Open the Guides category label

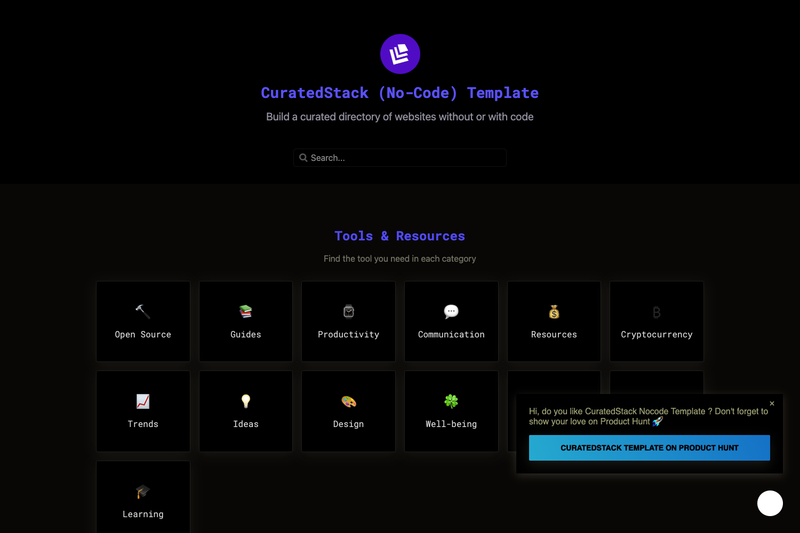245,335
